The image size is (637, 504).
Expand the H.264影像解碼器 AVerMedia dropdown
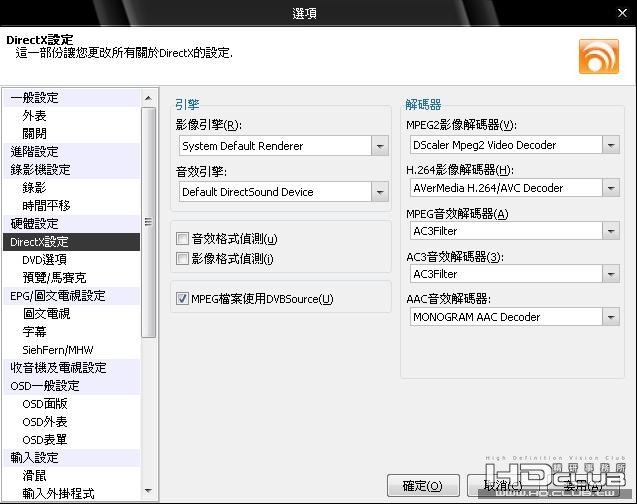coord(611,188)
